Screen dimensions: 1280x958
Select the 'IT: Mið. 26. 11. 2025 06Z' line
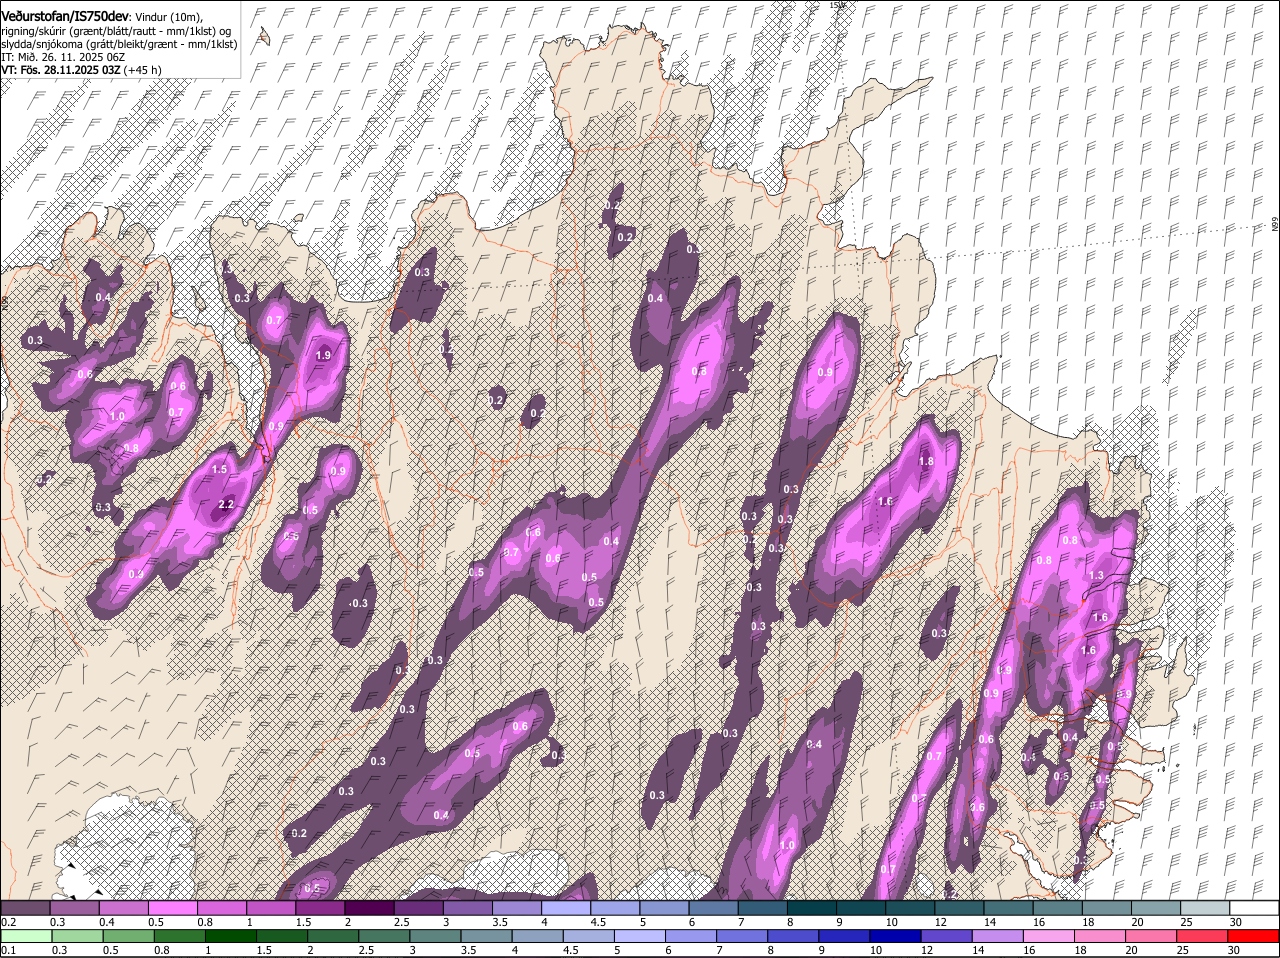coord(63,57)
